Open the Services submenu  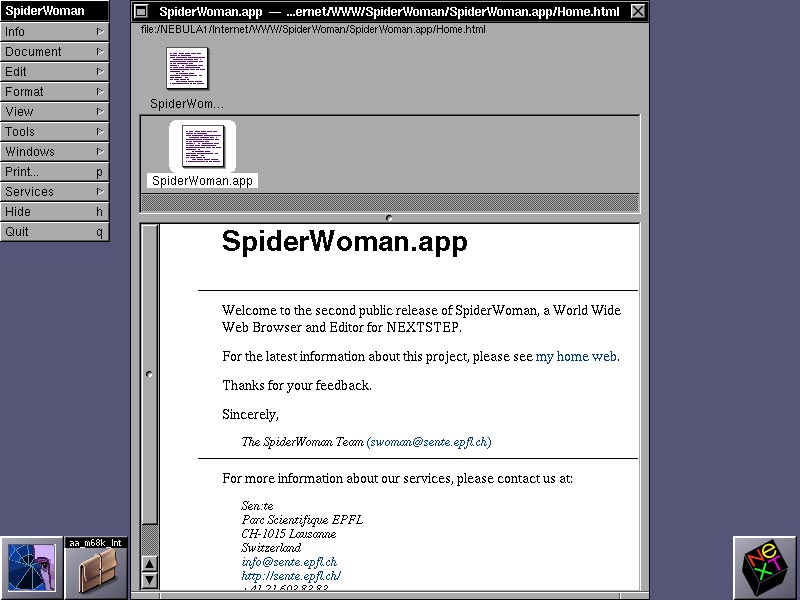(x=55, y=191)
